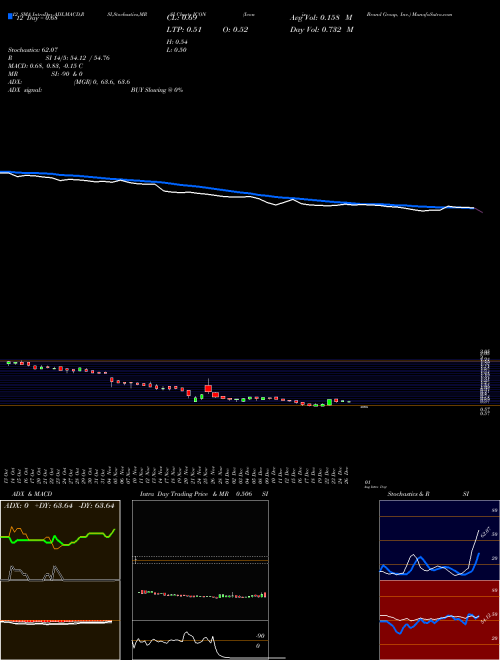
Task: Select the O: 0.52 open price
Action: 235,29
